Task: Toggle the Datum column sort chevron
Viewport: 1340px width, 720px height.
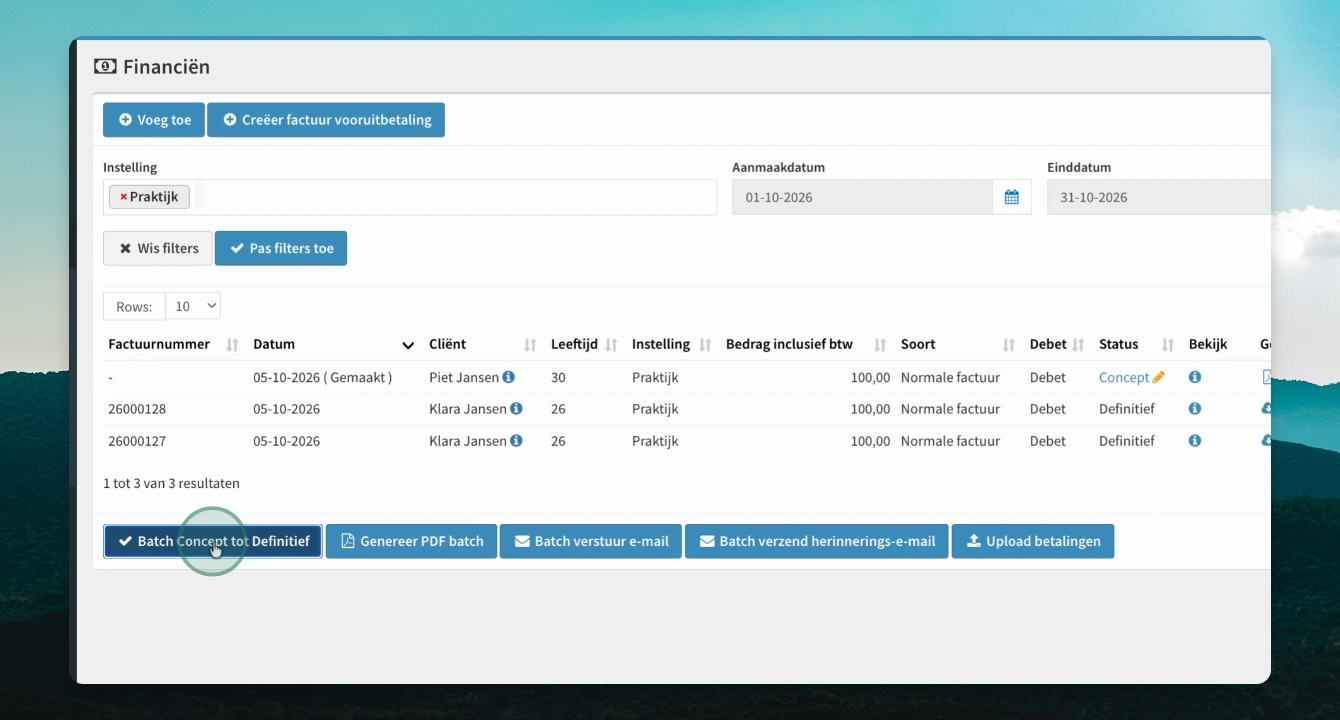Action: [x=408, y=345]
